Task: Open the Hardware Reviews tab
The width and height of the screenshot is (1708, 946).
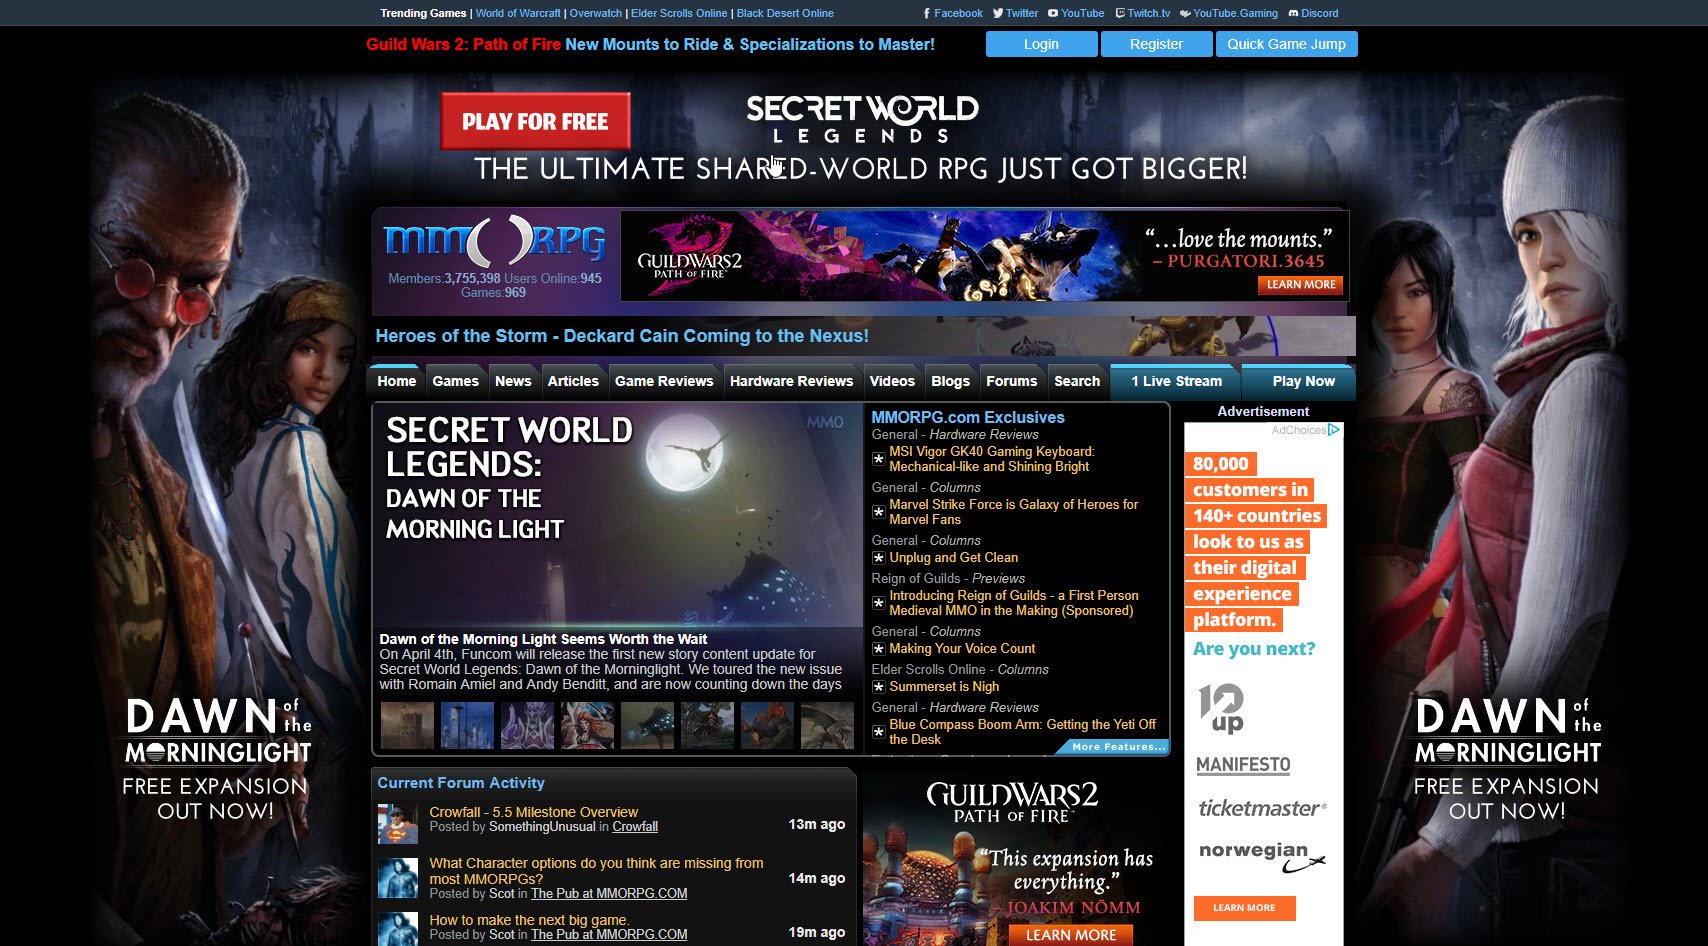Action: [791, 381]
